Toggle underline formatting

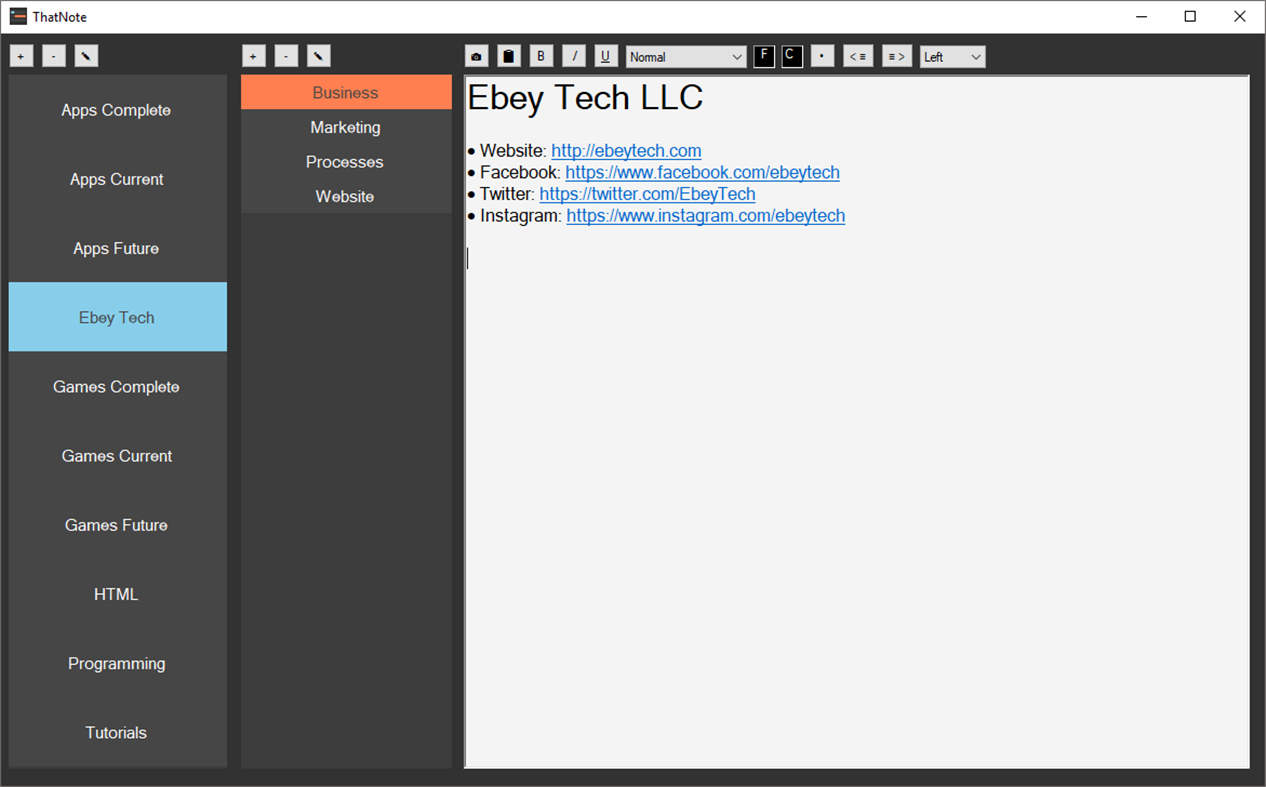[x=605, y=56]
